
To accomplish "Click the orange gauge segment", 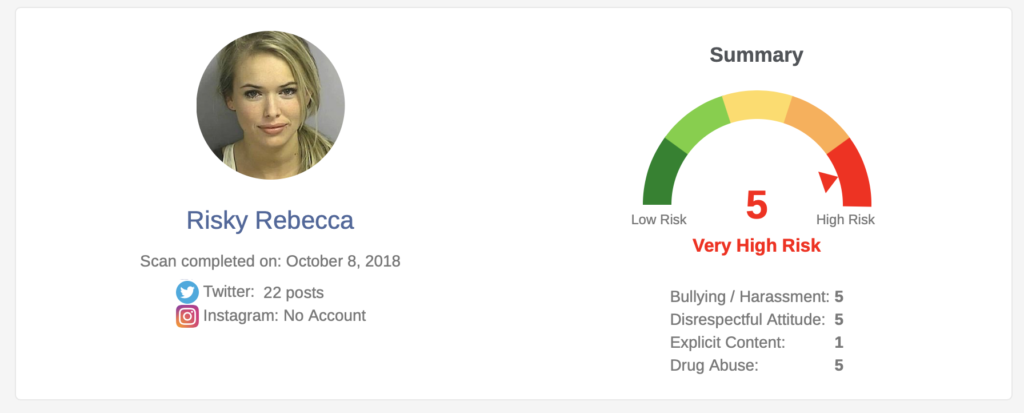I will tap(813, 125).
